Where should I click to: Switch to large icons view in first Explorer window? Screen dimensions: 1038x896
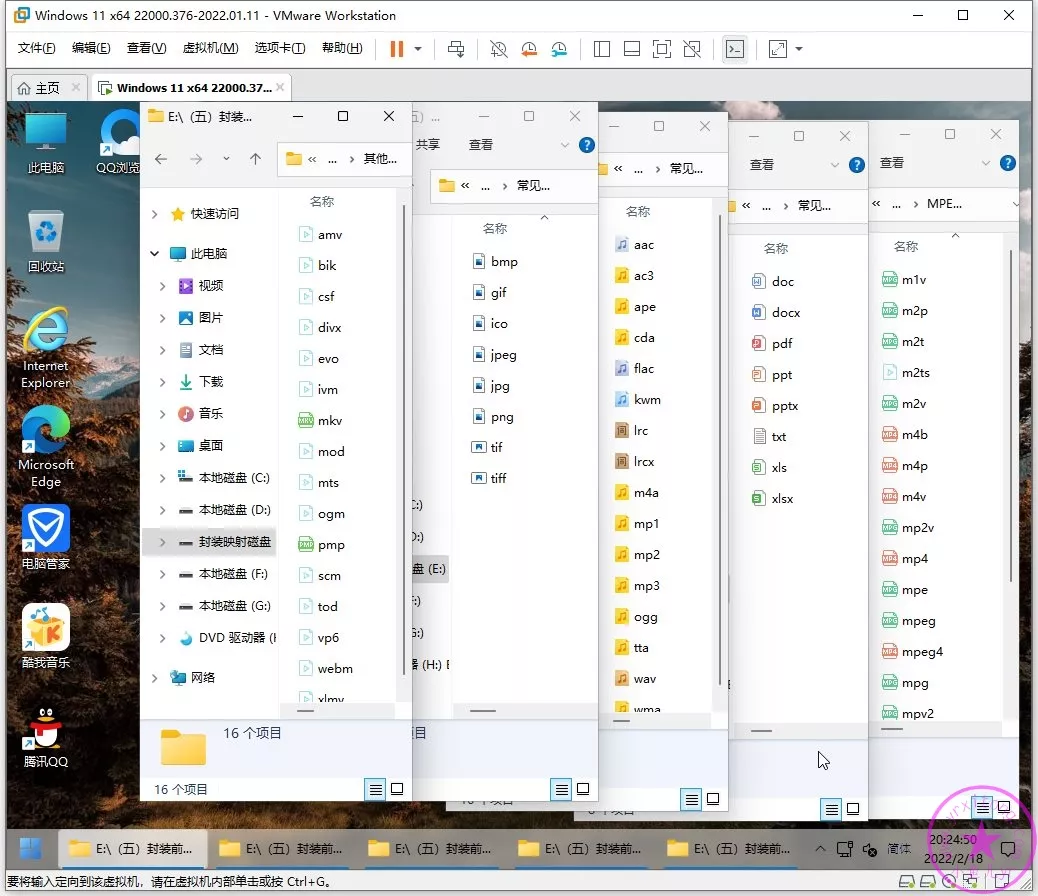click(x=397, y=789)
